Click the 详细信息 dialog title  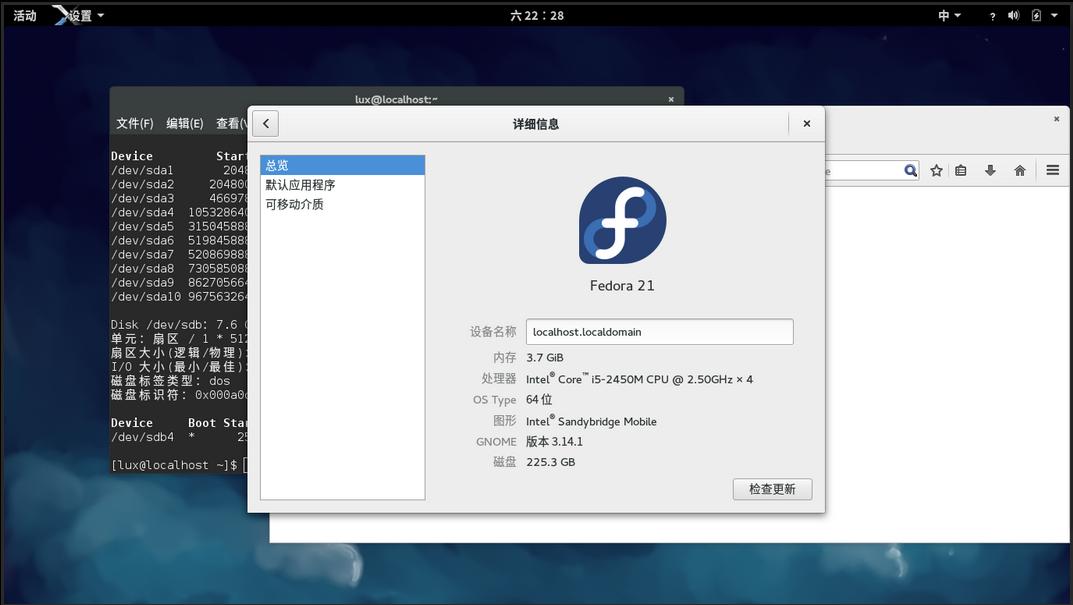(x=536, y=124)
